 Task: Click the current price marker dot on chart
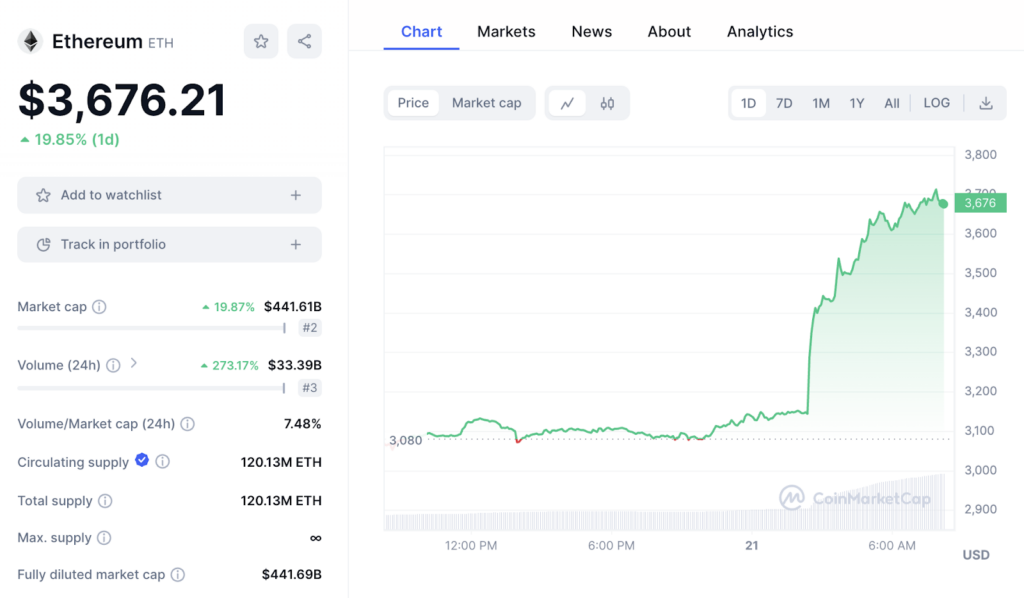tap(943, 203)
